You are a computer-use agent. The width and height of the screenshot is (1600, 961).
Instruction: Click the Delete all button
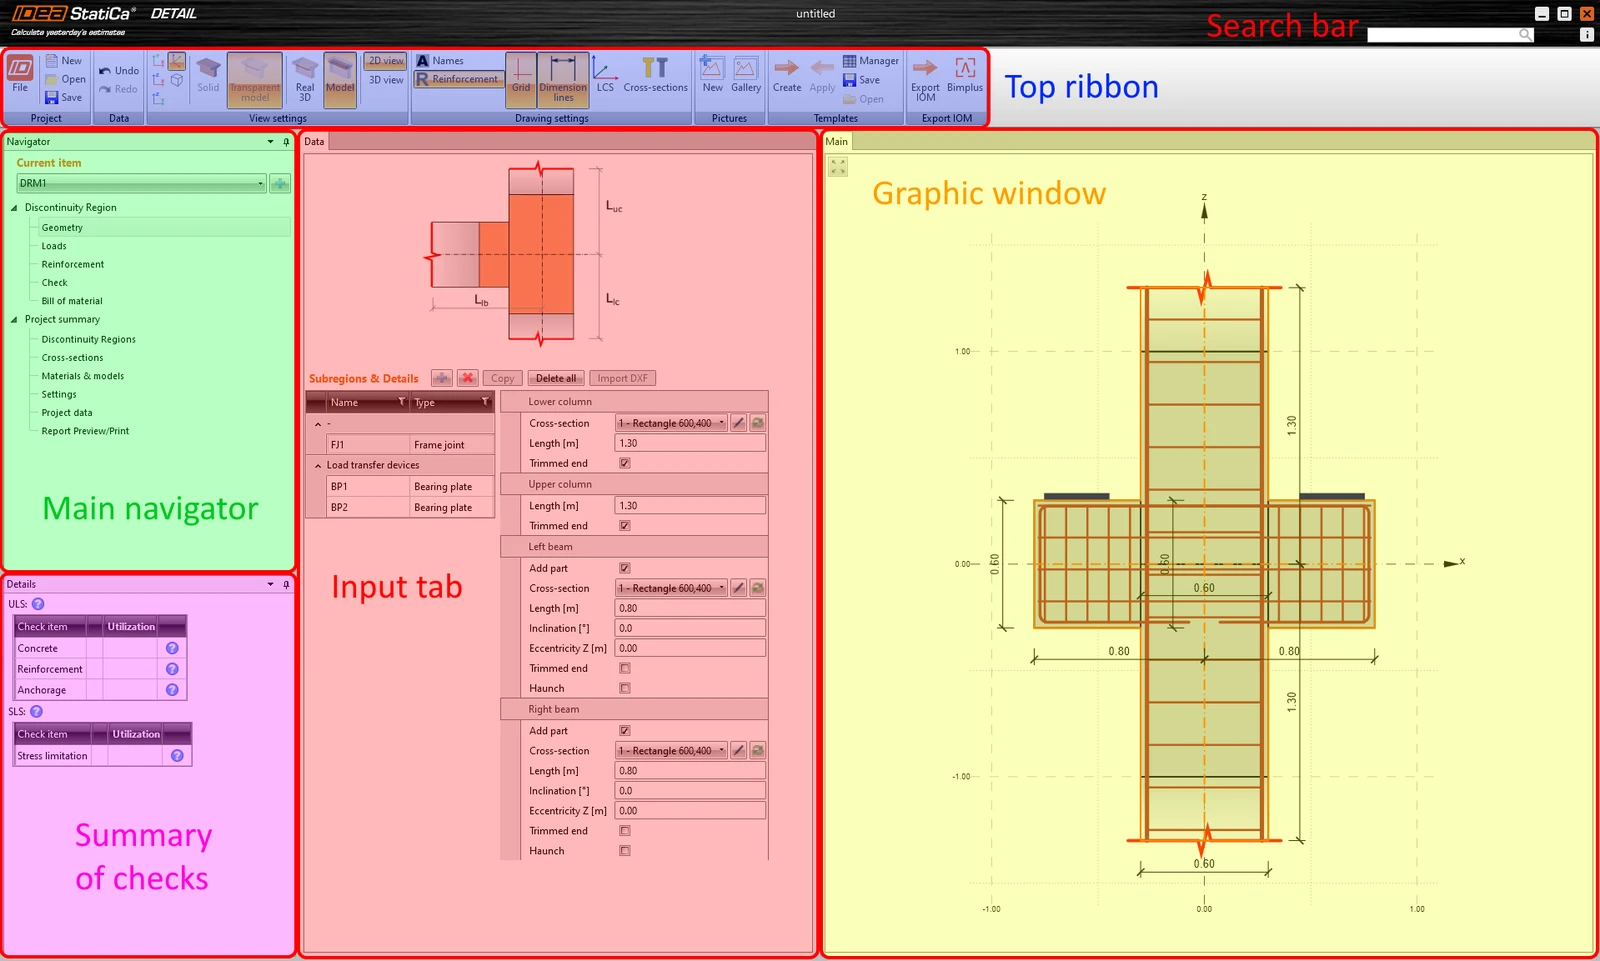point(556,378)
